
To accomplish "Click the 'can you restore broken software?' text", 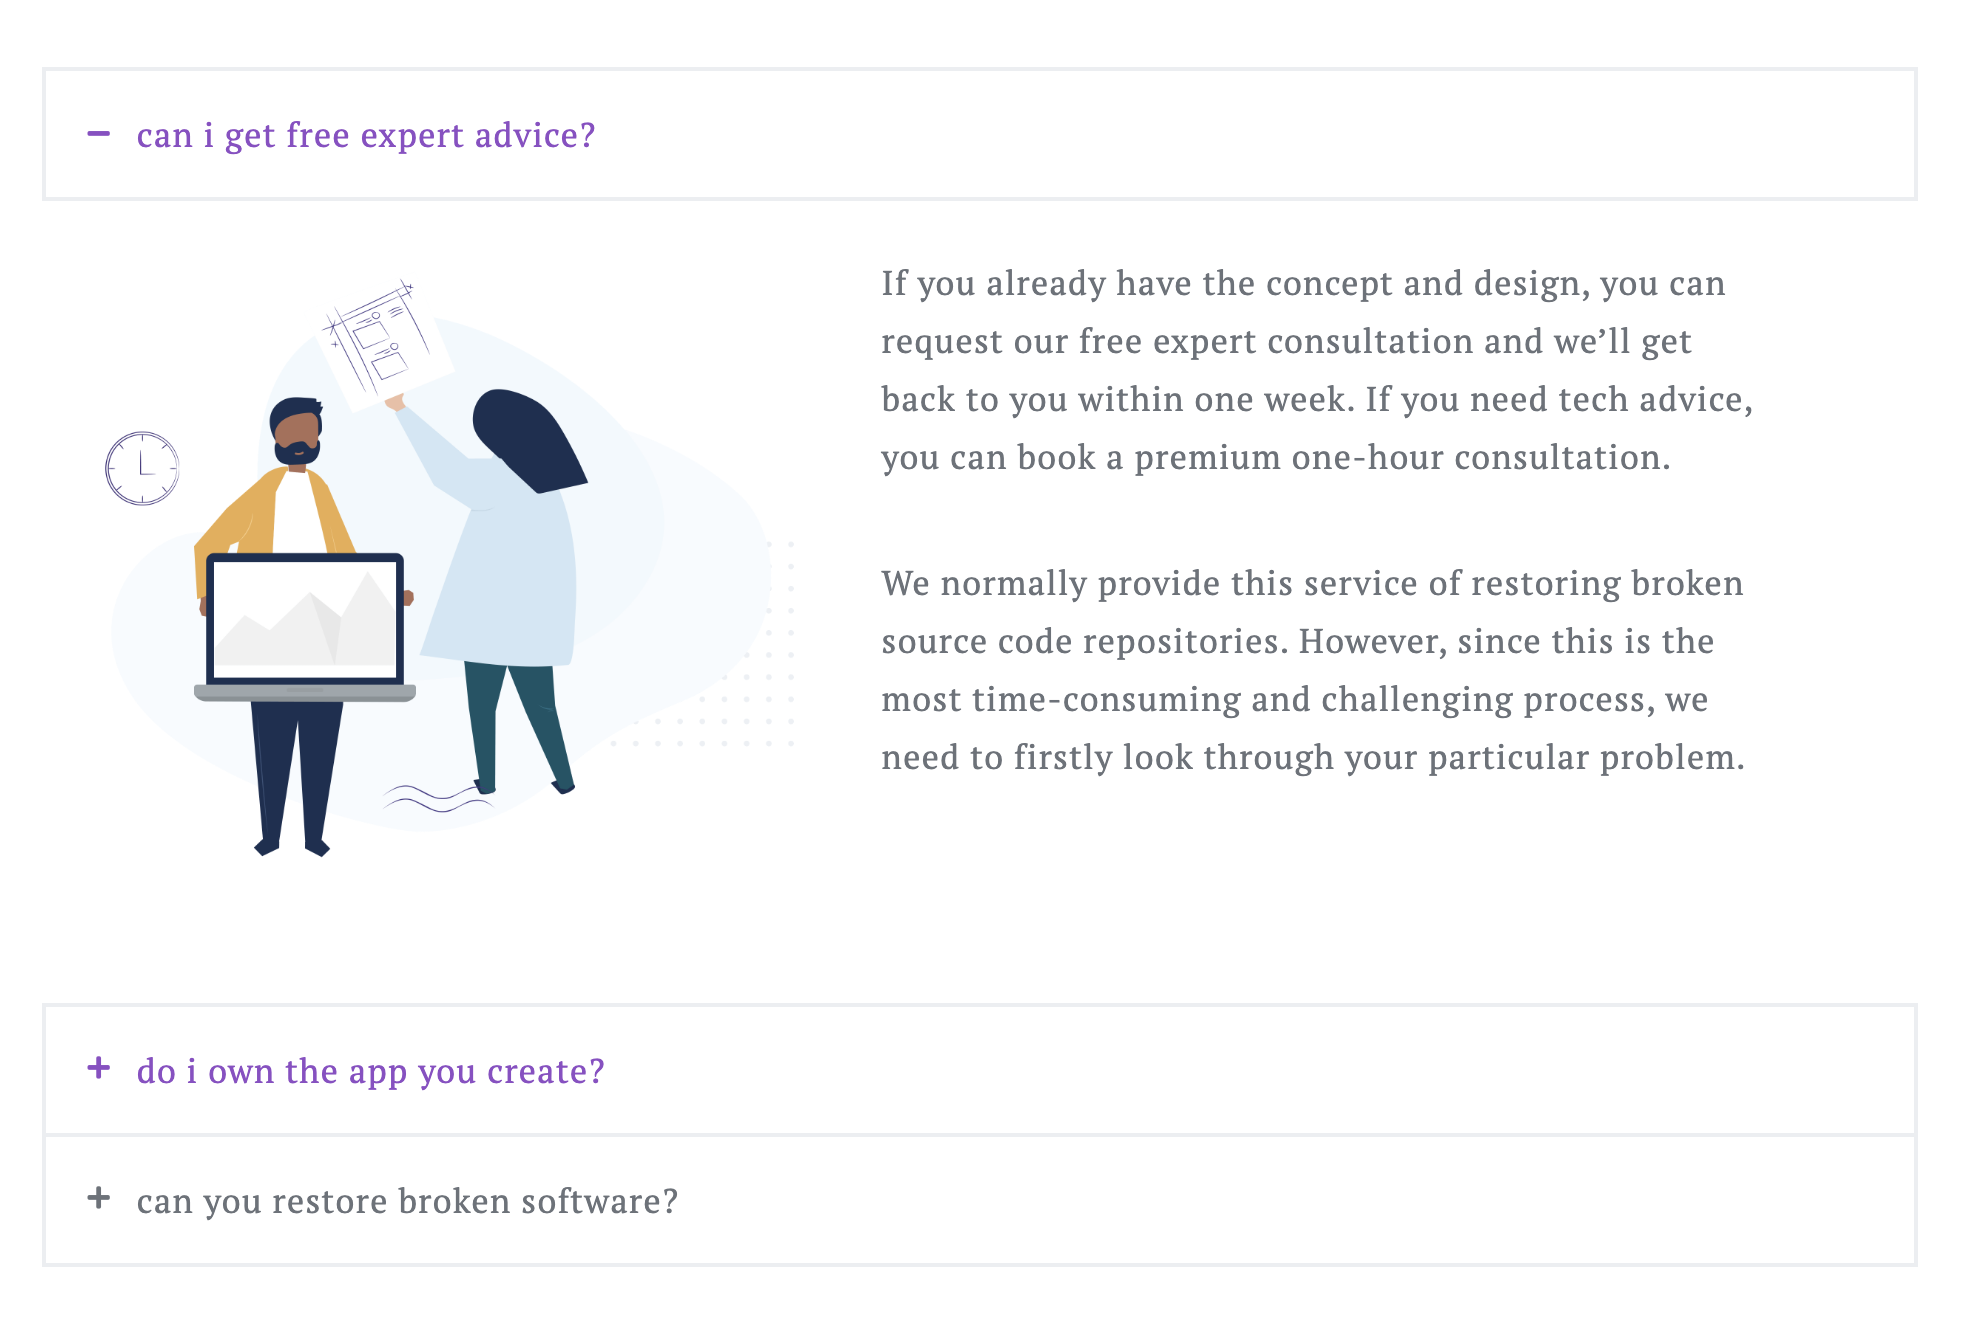I will (x=408, y=1200).
